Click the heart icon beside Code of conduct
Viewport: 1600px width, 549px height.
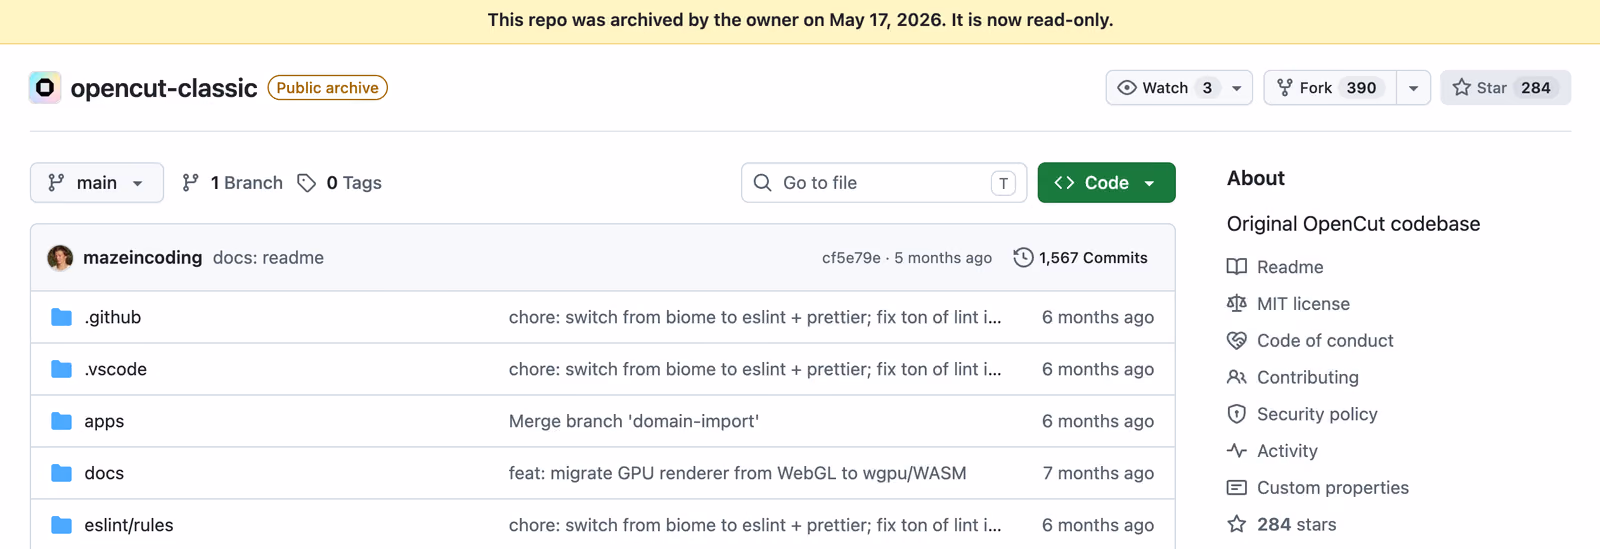tap(1237, 341)
